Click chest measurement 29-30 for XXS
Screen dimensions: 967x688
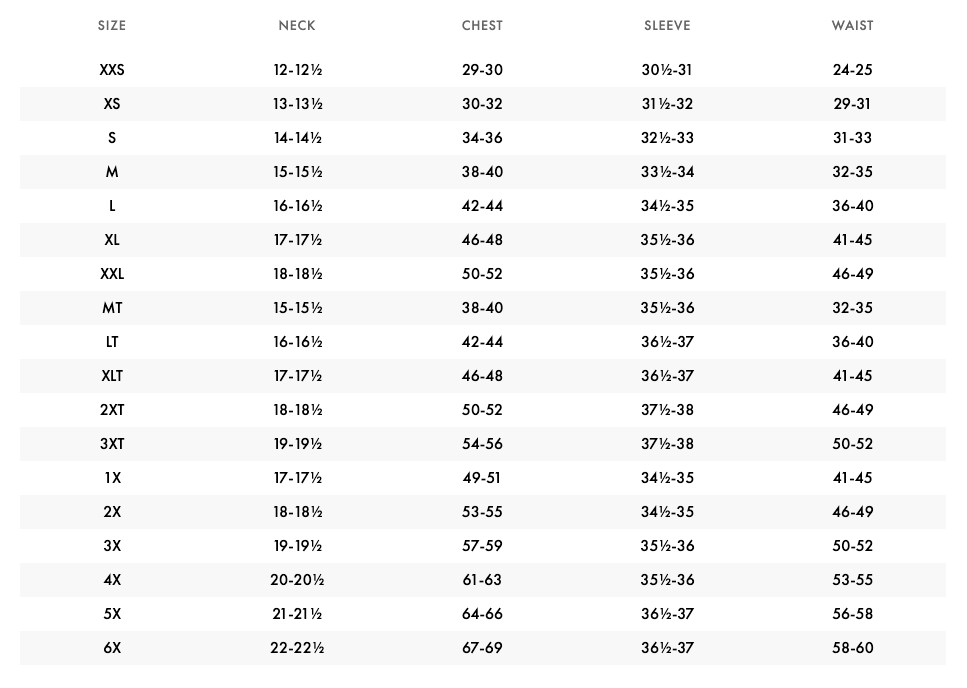point(482,70)
